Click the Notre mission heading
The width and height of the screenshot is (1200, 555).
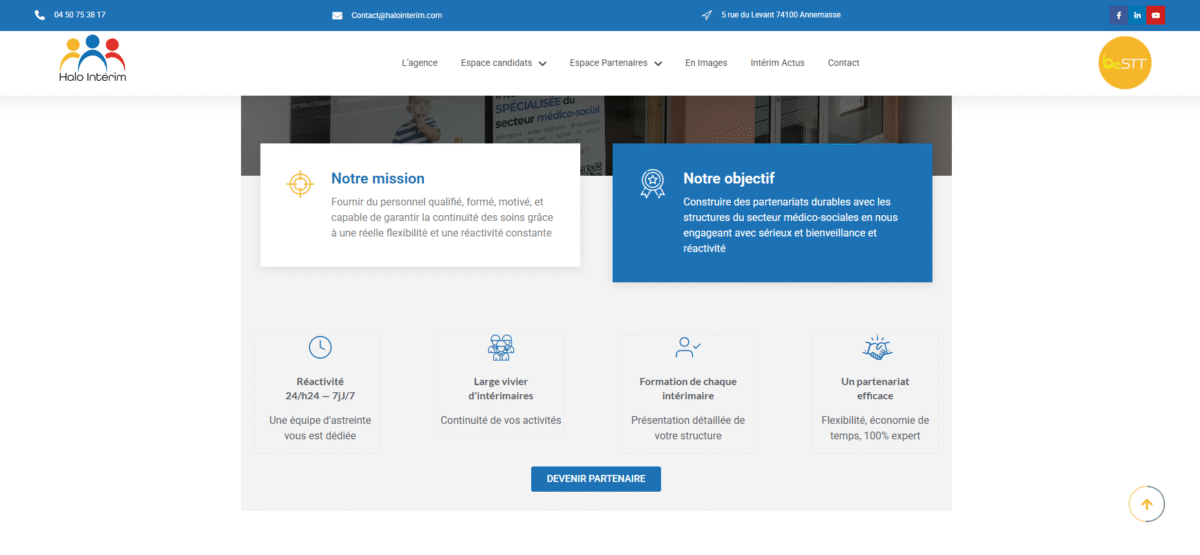click(x=378, y=178)
